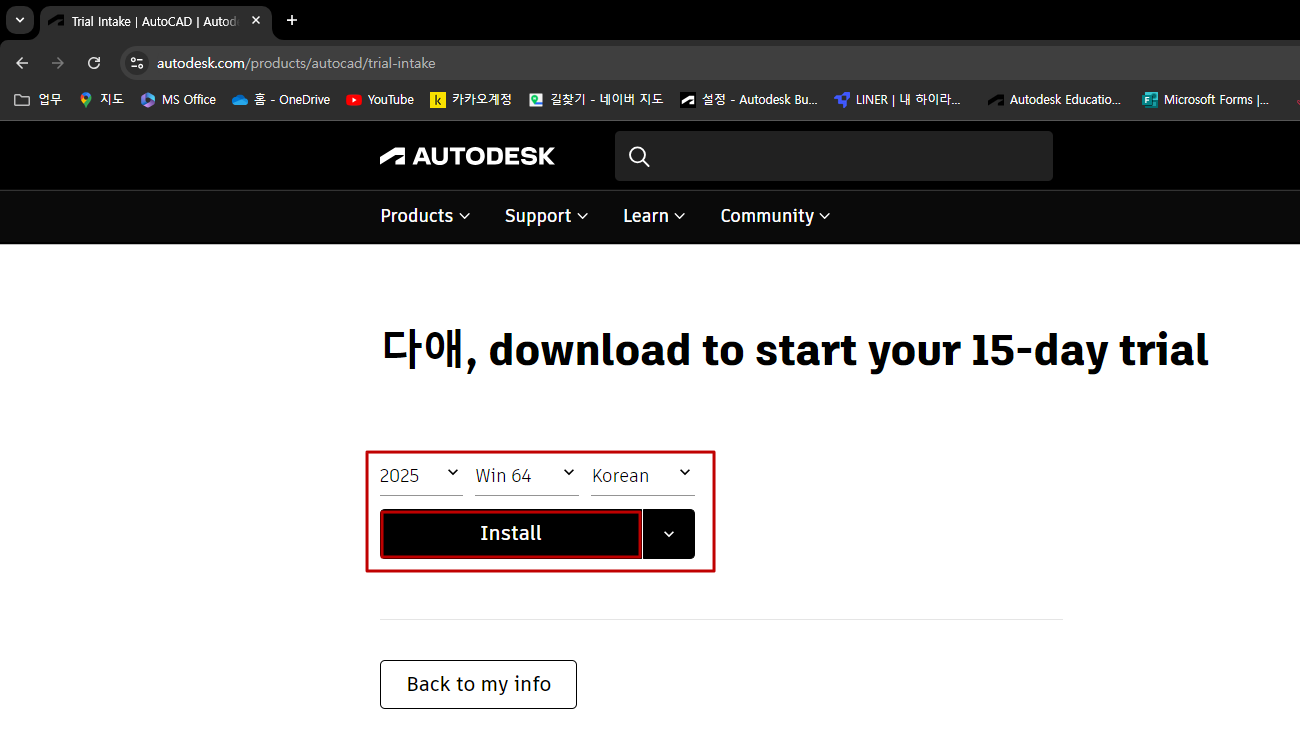Open the 길찾기 - 네이버 지도 bookmark
The image size is (1300, 744).
click(596, 99)
